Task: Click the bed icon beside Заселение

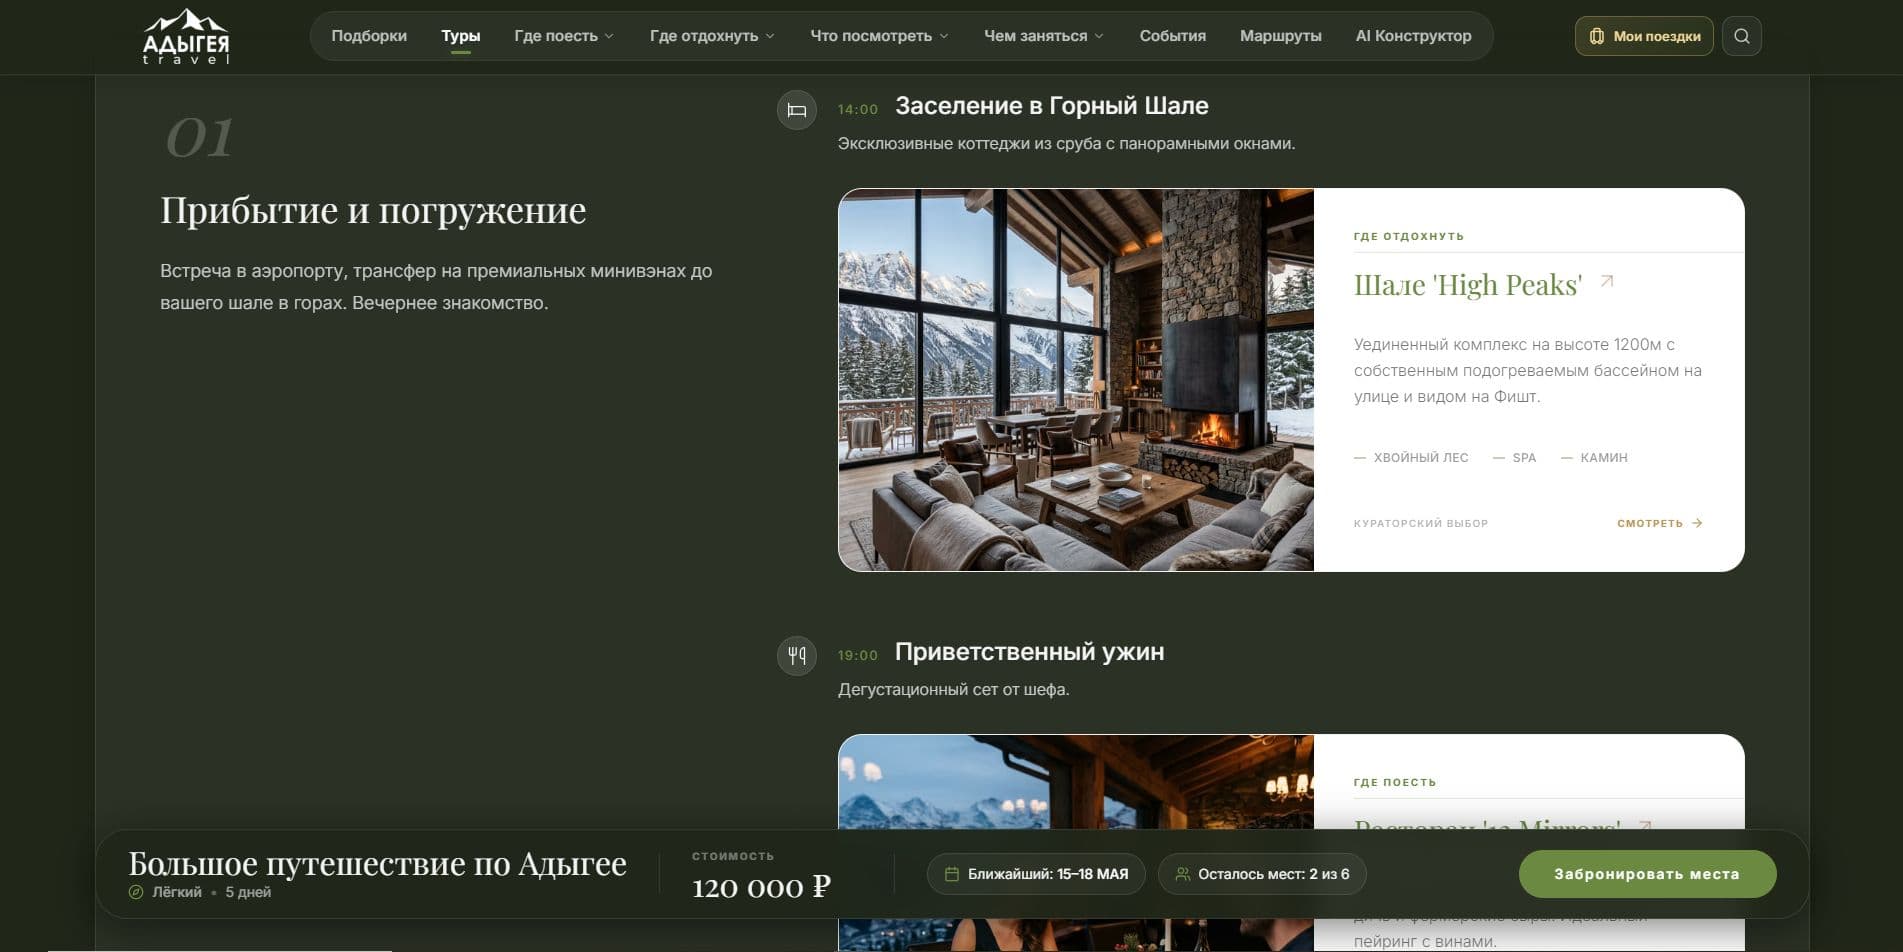Action: 796,110
